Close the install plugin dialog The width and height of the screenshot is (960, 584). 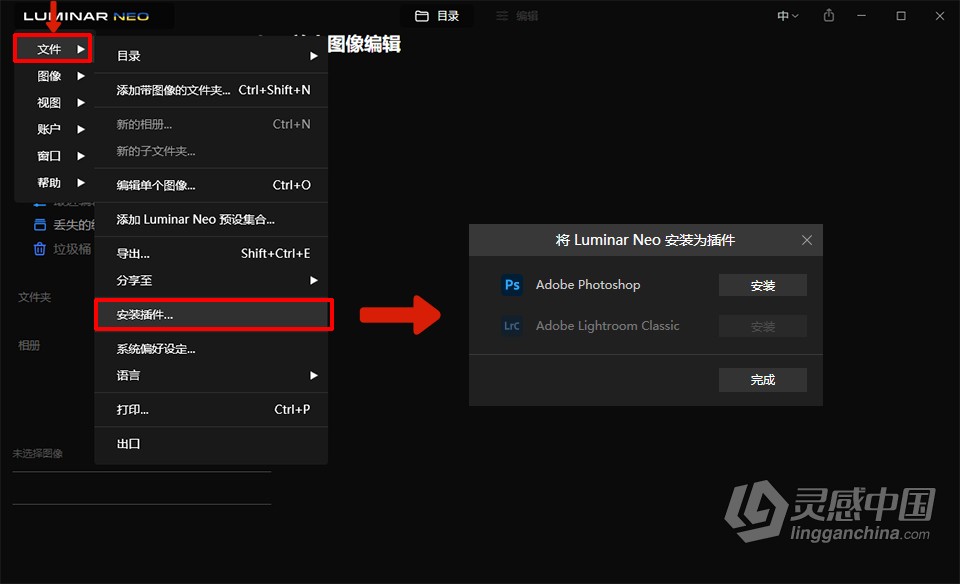807,240
